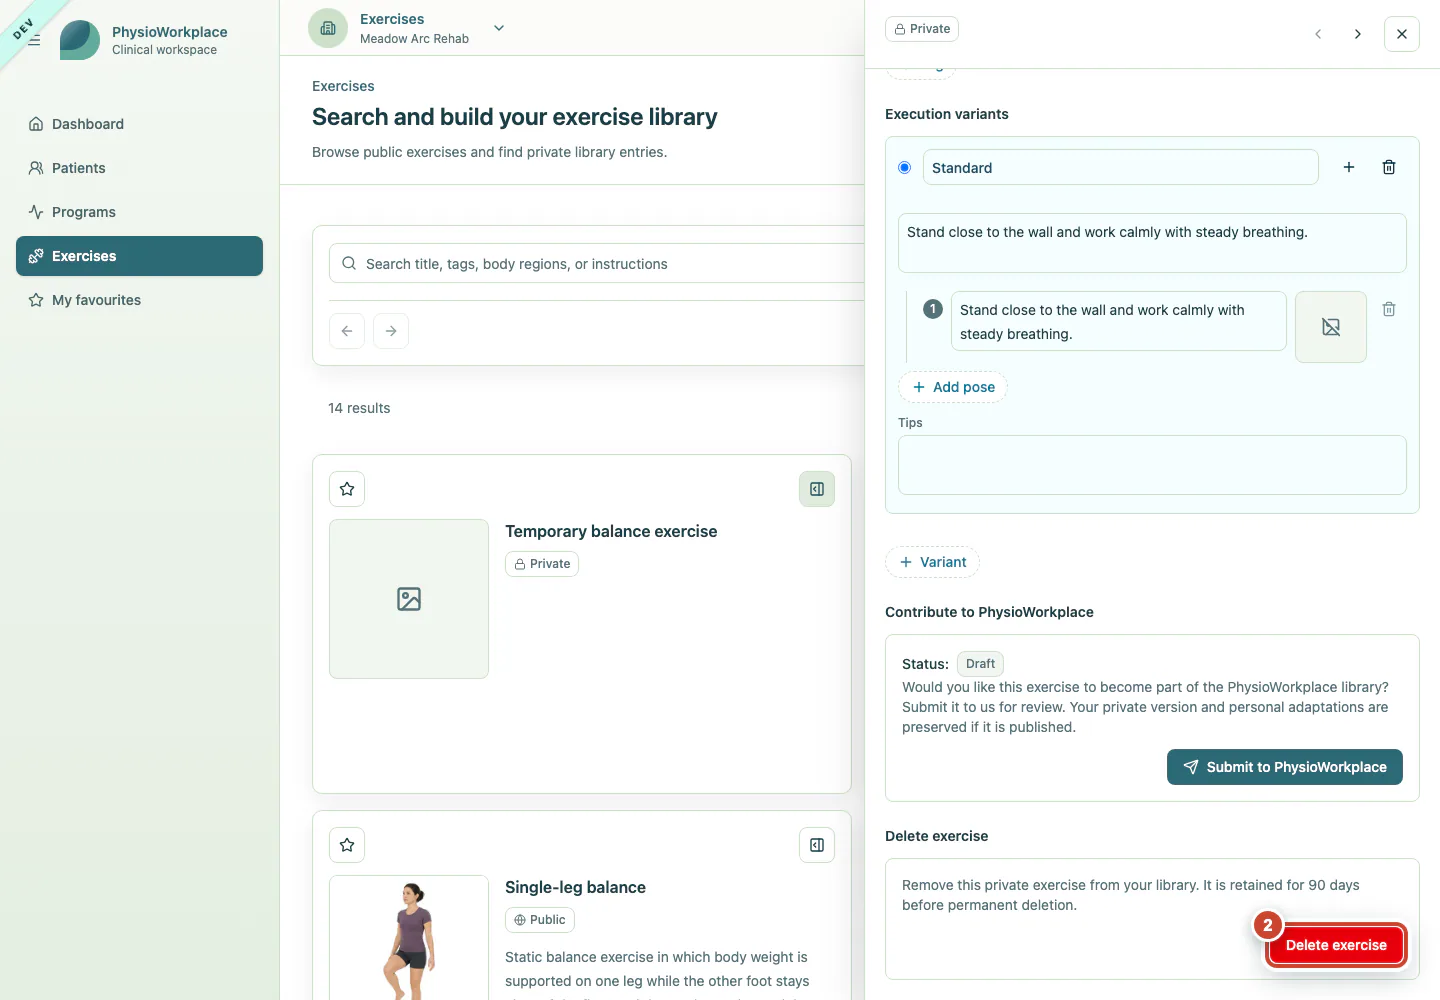1440x1000 pixels.
Task: Favourite the Single-leg balance star
Action: 347,845
